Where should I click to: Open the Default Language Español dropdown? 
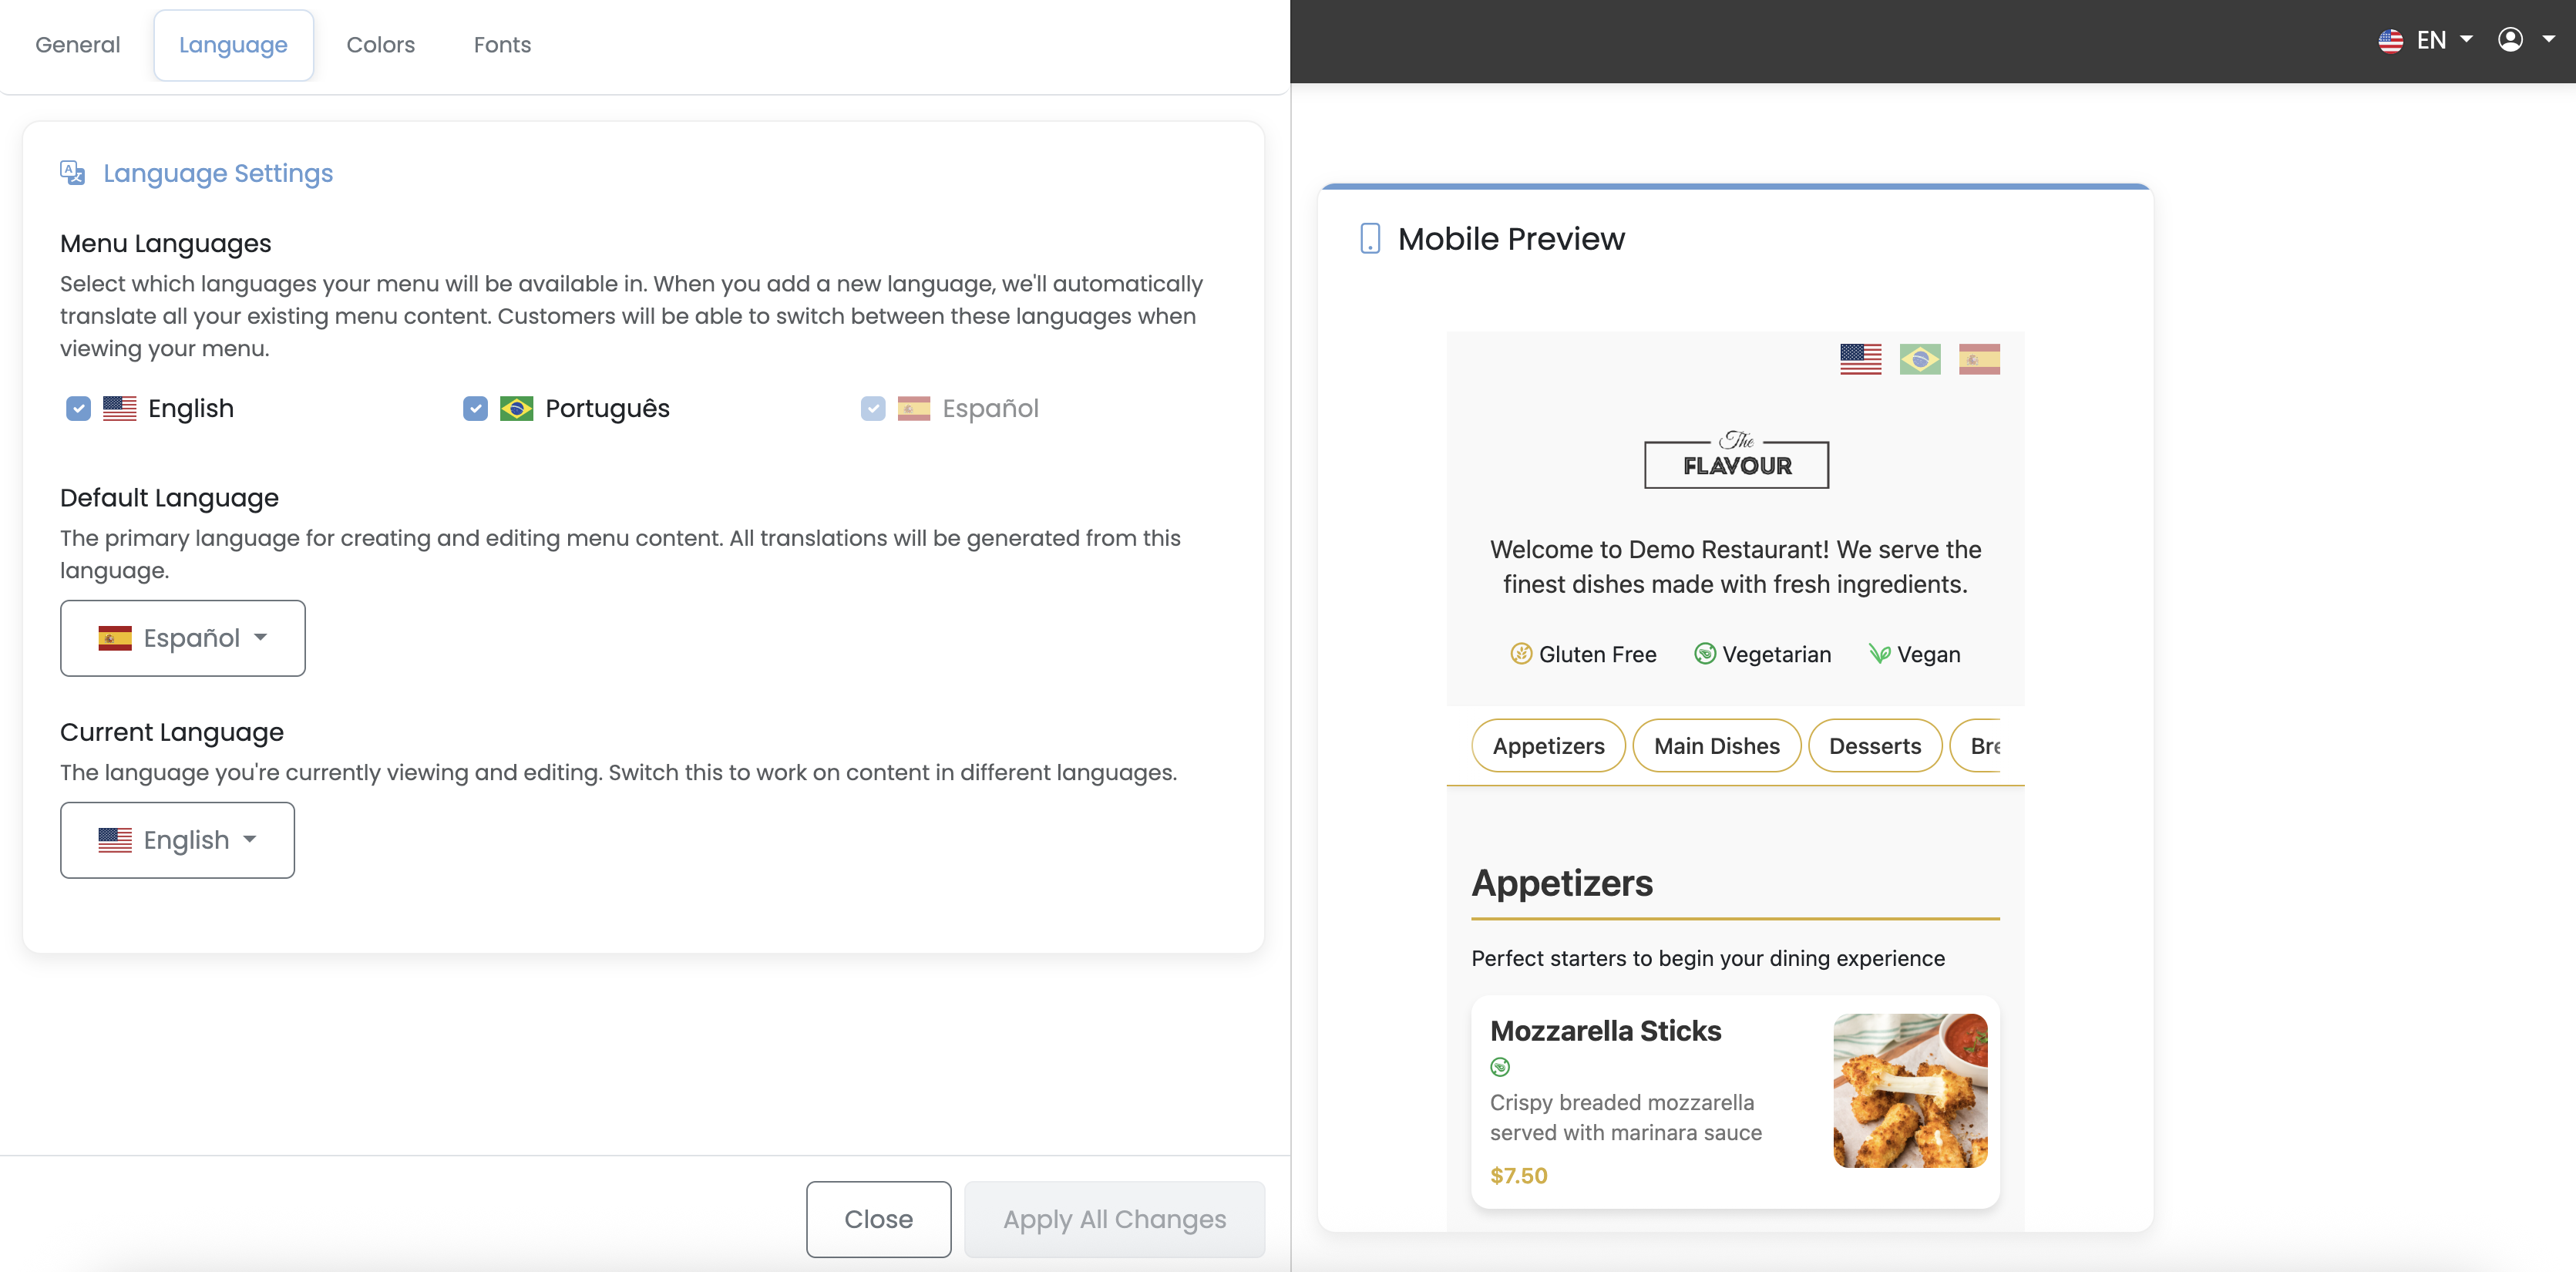[182, 638]
